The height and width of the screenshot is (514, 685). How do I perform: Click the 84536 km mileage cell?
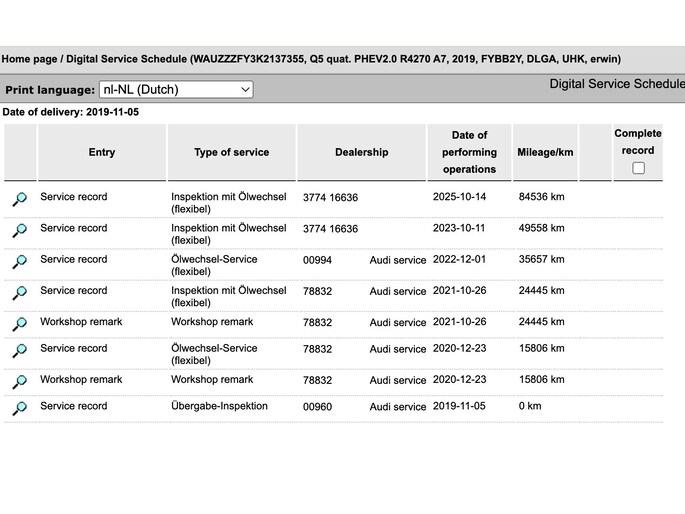point(541,197)
